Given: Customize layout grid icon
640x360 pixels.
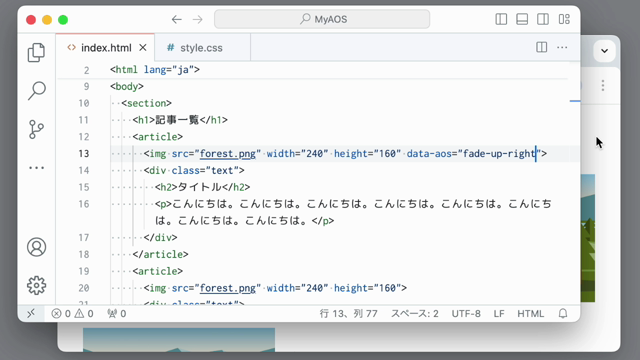Looking at the screenshot, I should coord(564,19).
